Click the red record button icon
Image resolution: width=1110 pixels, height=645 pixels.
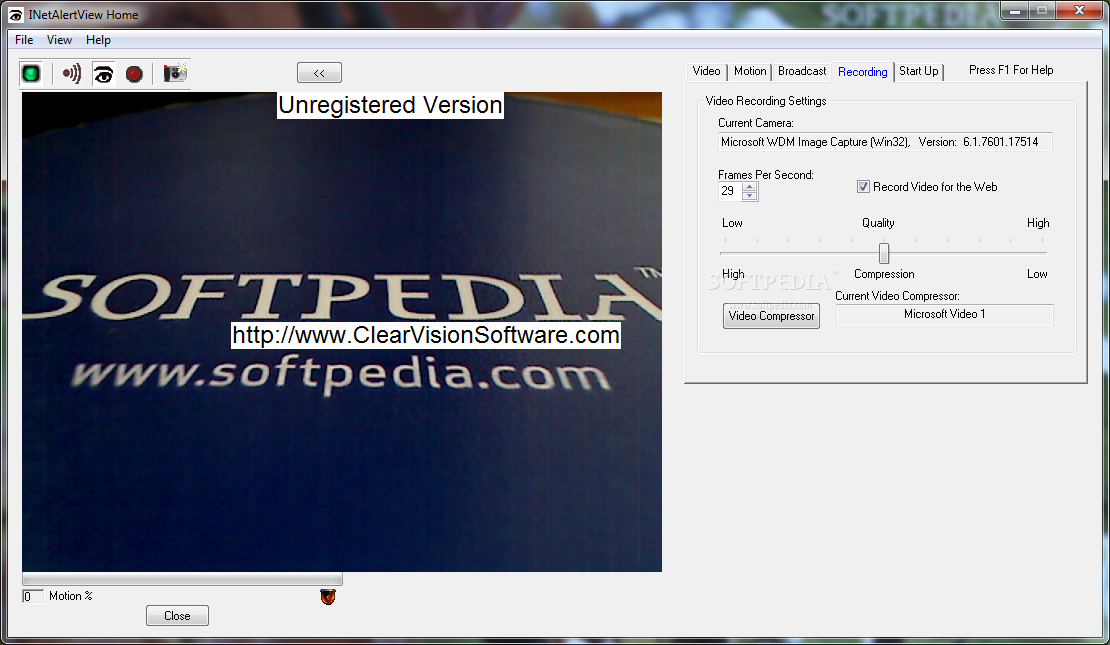tap(134, 74)
